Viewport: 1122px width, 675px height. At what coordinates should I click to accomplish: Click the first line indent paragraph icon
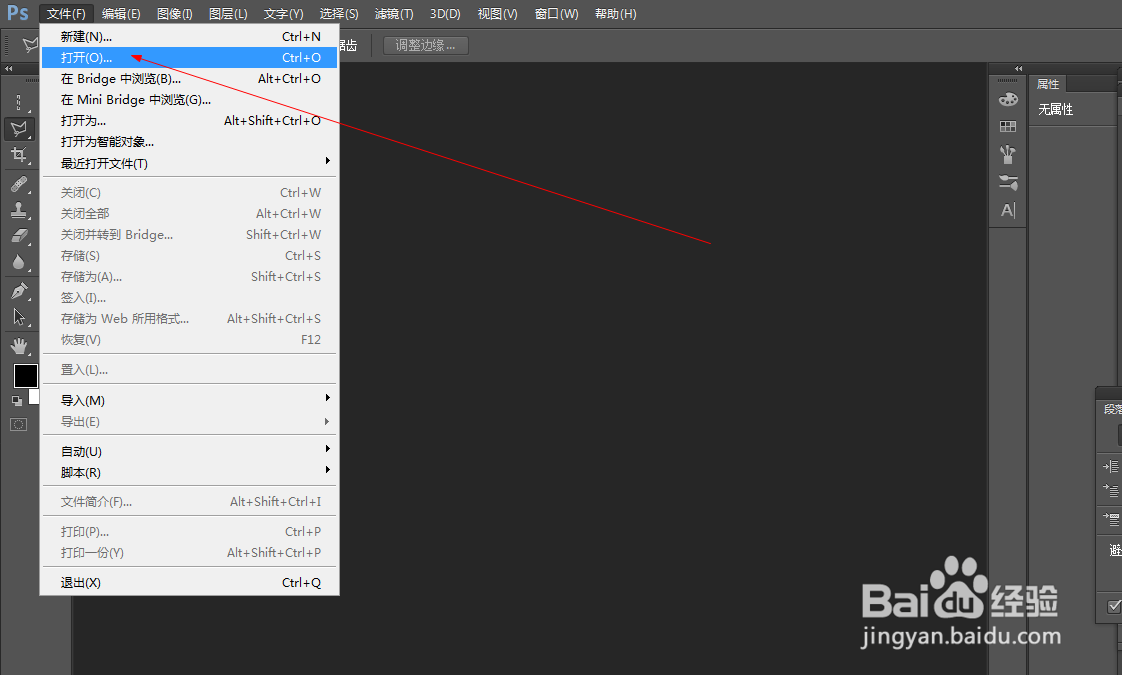coord(1111,490)
